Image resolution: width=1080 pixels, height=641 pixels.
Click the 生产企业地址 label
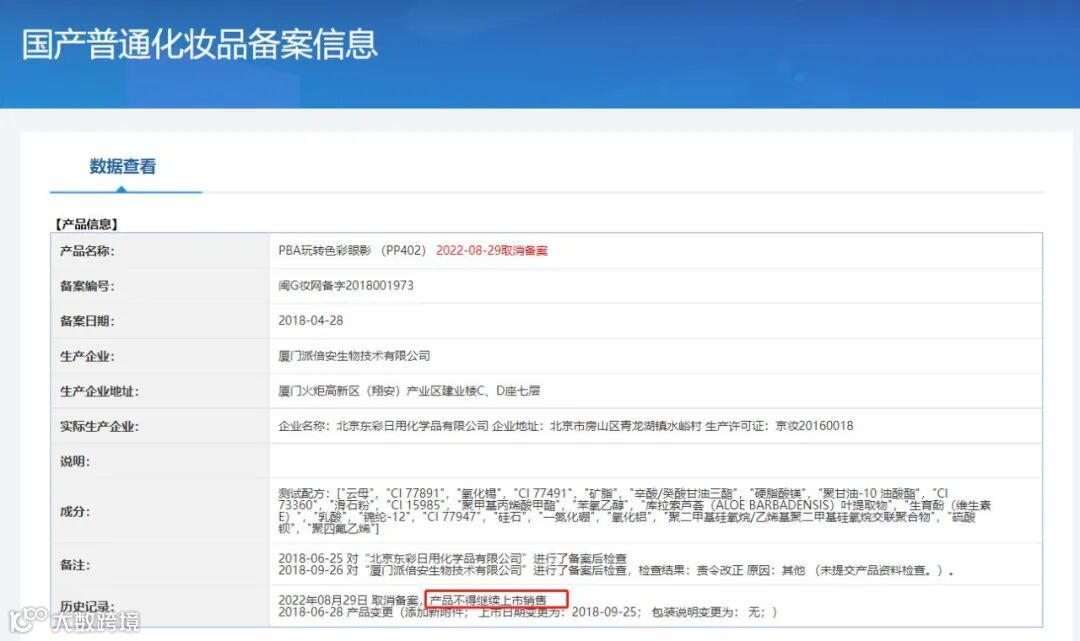point(99,392)
